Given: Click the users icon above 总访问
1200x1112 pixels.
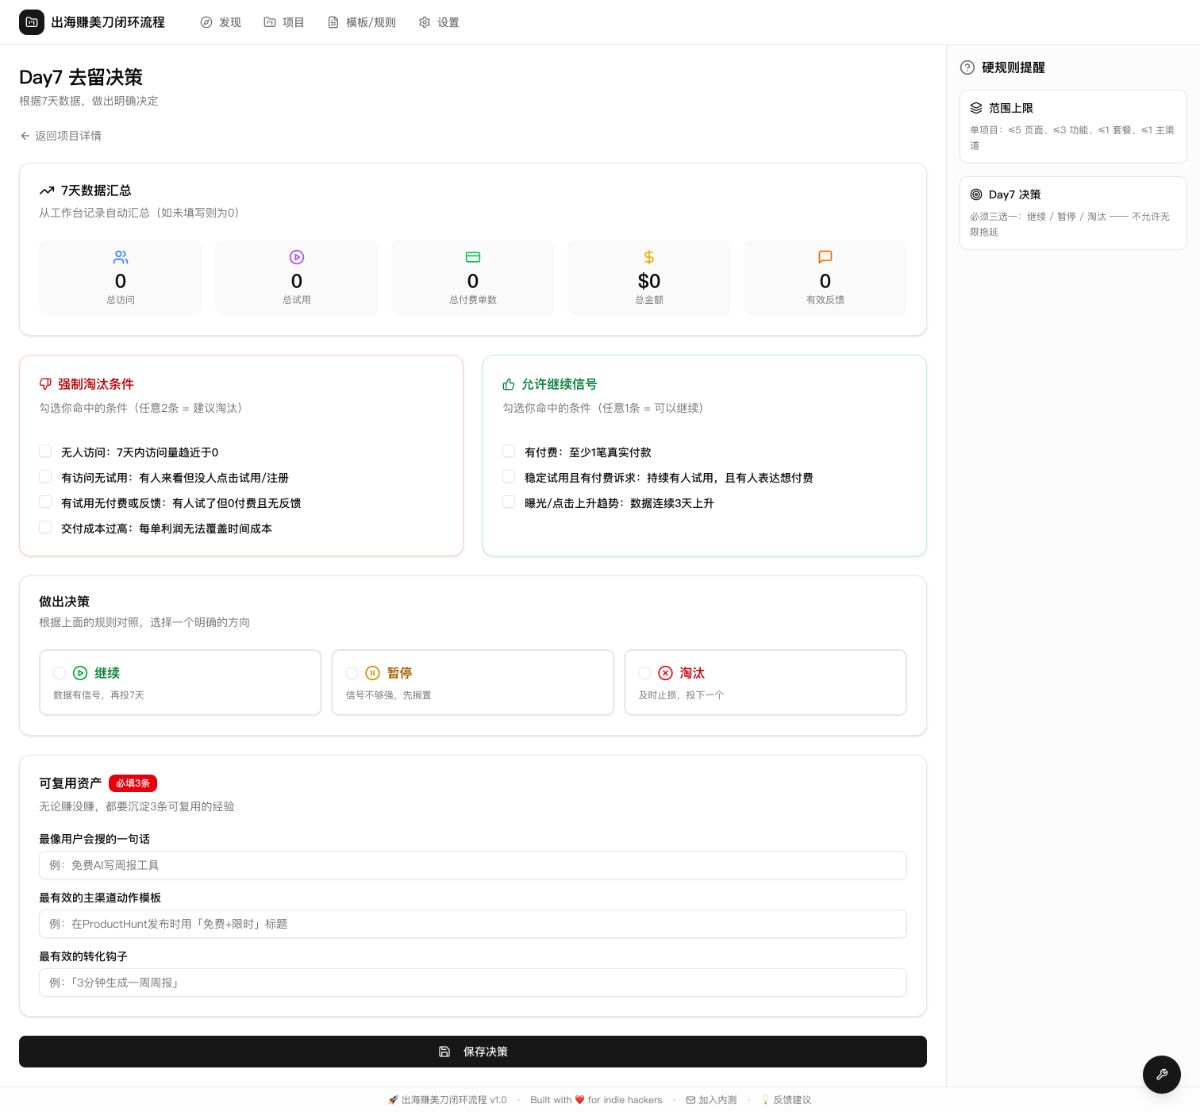Looking at the screenshot, I should 120,257.
